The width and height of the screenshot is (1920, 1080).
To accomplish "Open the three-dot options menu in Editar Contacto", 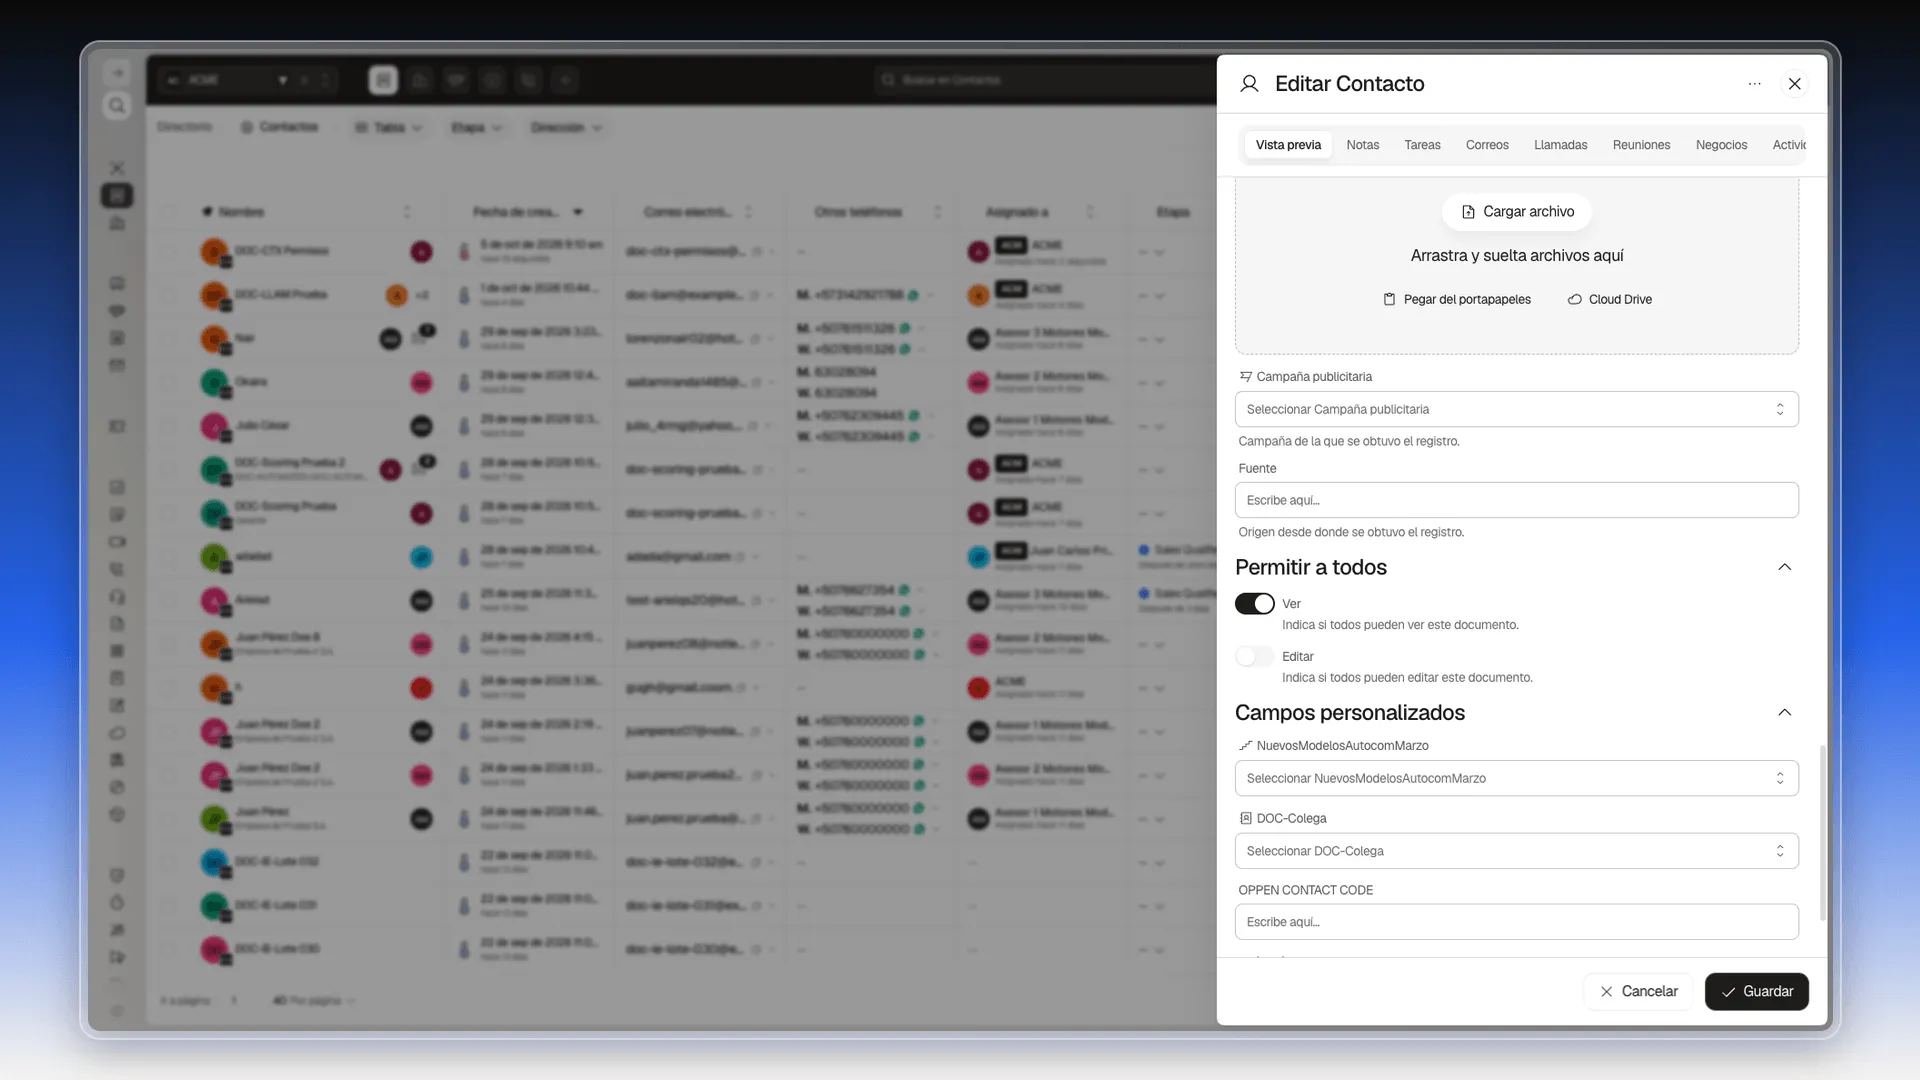I will 1754,84.
